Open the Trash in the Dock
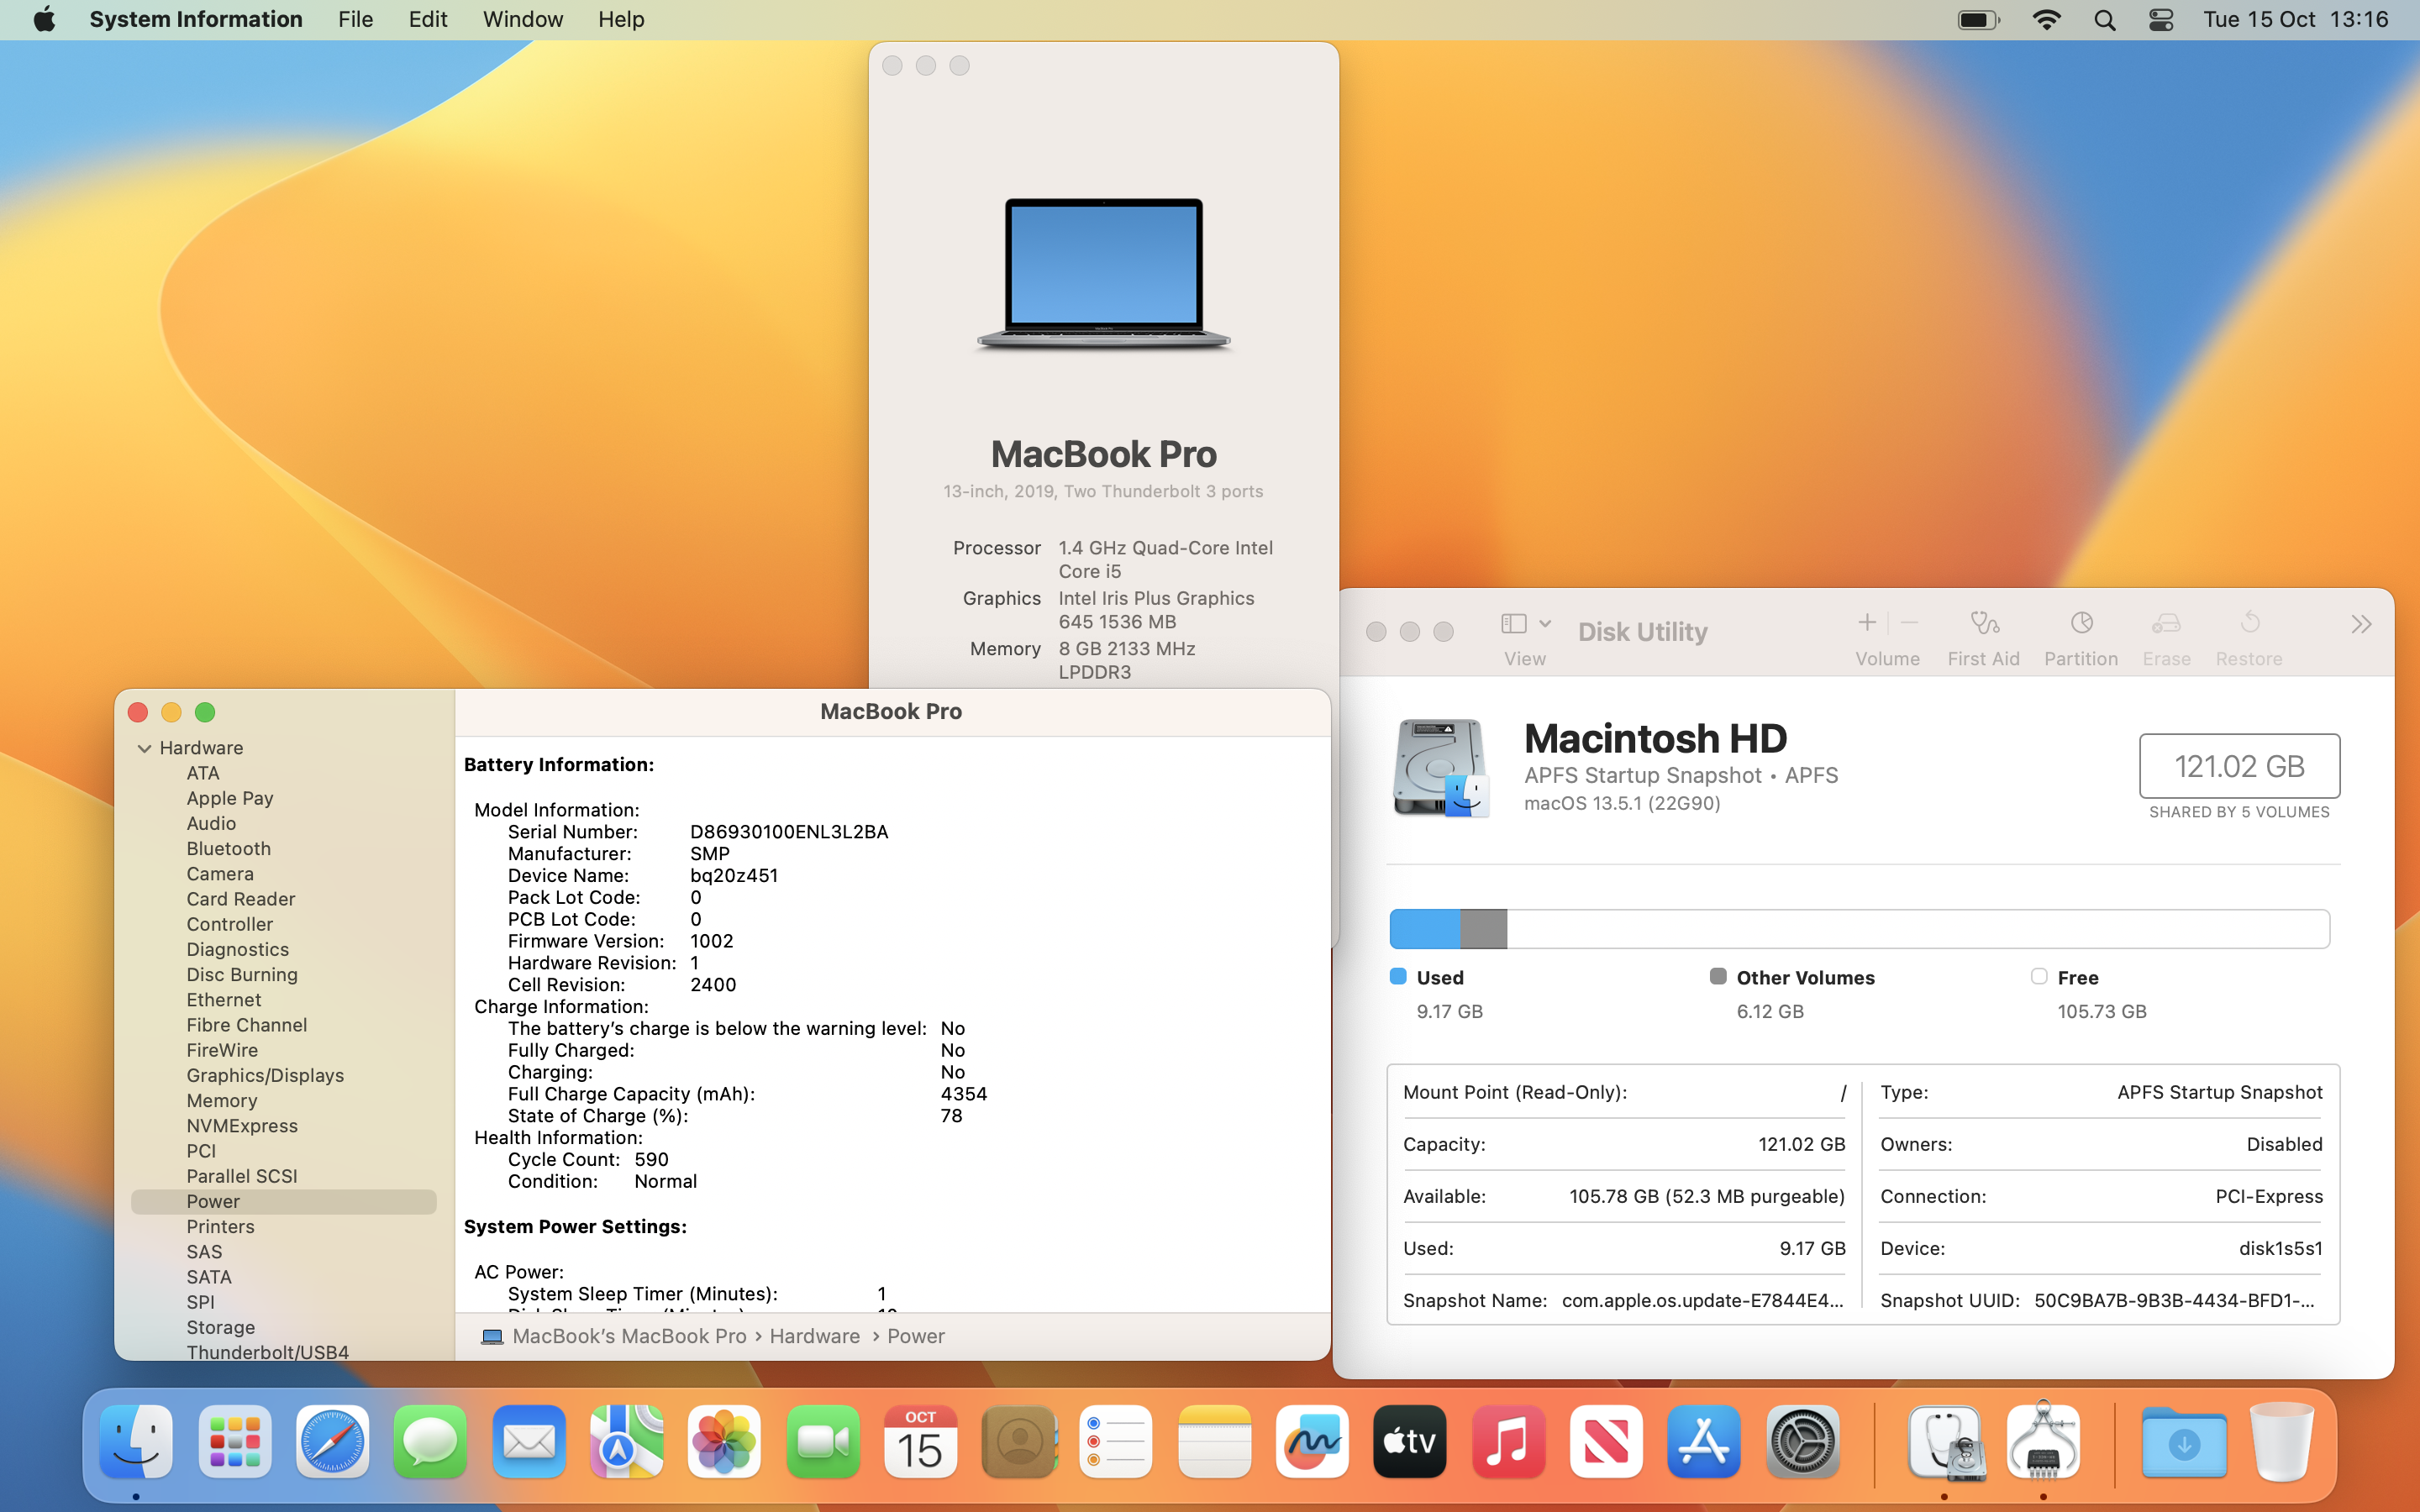 click(x=2281, y=1441)
